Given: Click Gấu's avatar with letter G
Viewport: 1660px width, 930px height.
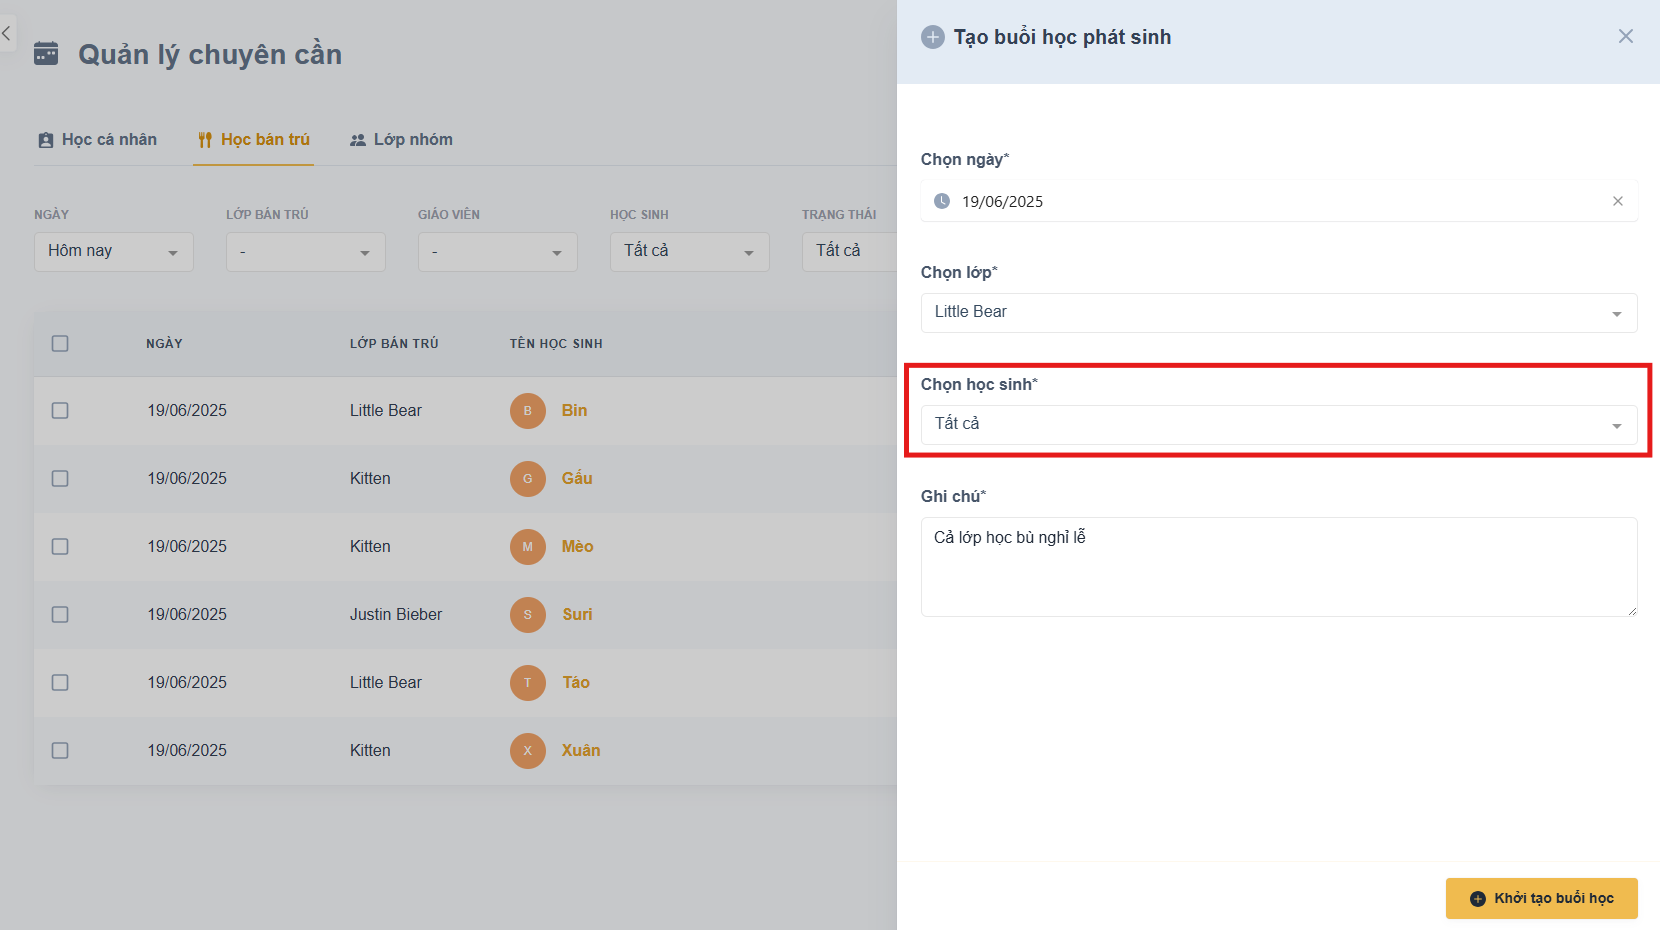Looking at the screenshot, I should (x=527, y=479).
